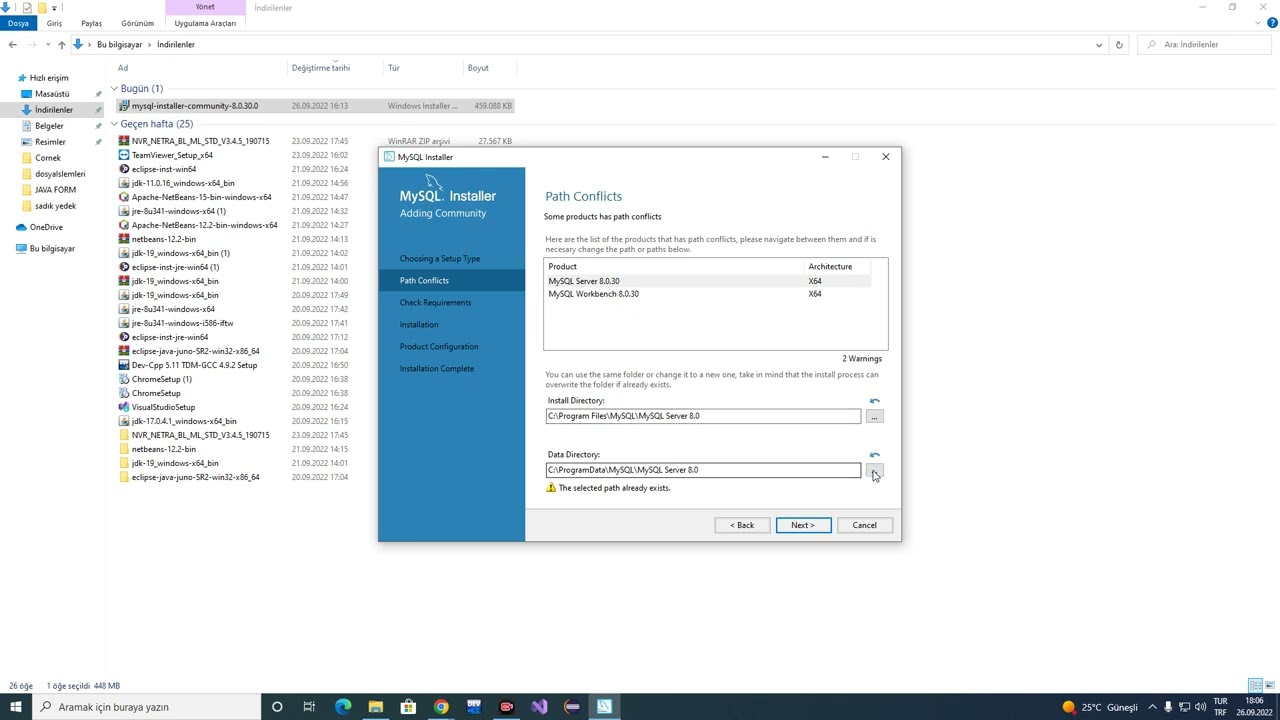
Task: Focus the Data Directory path field
Action: (x=703, y=470)
